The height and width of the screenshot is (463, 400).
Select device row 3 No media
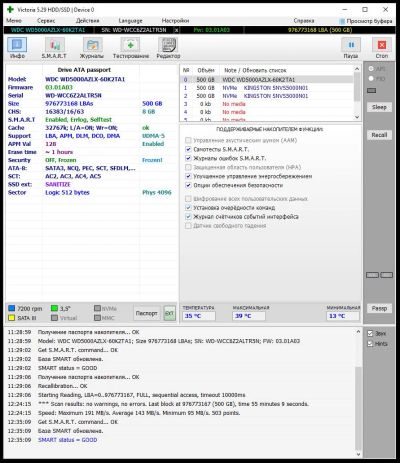pyautogui.click(x=267, y=104)
